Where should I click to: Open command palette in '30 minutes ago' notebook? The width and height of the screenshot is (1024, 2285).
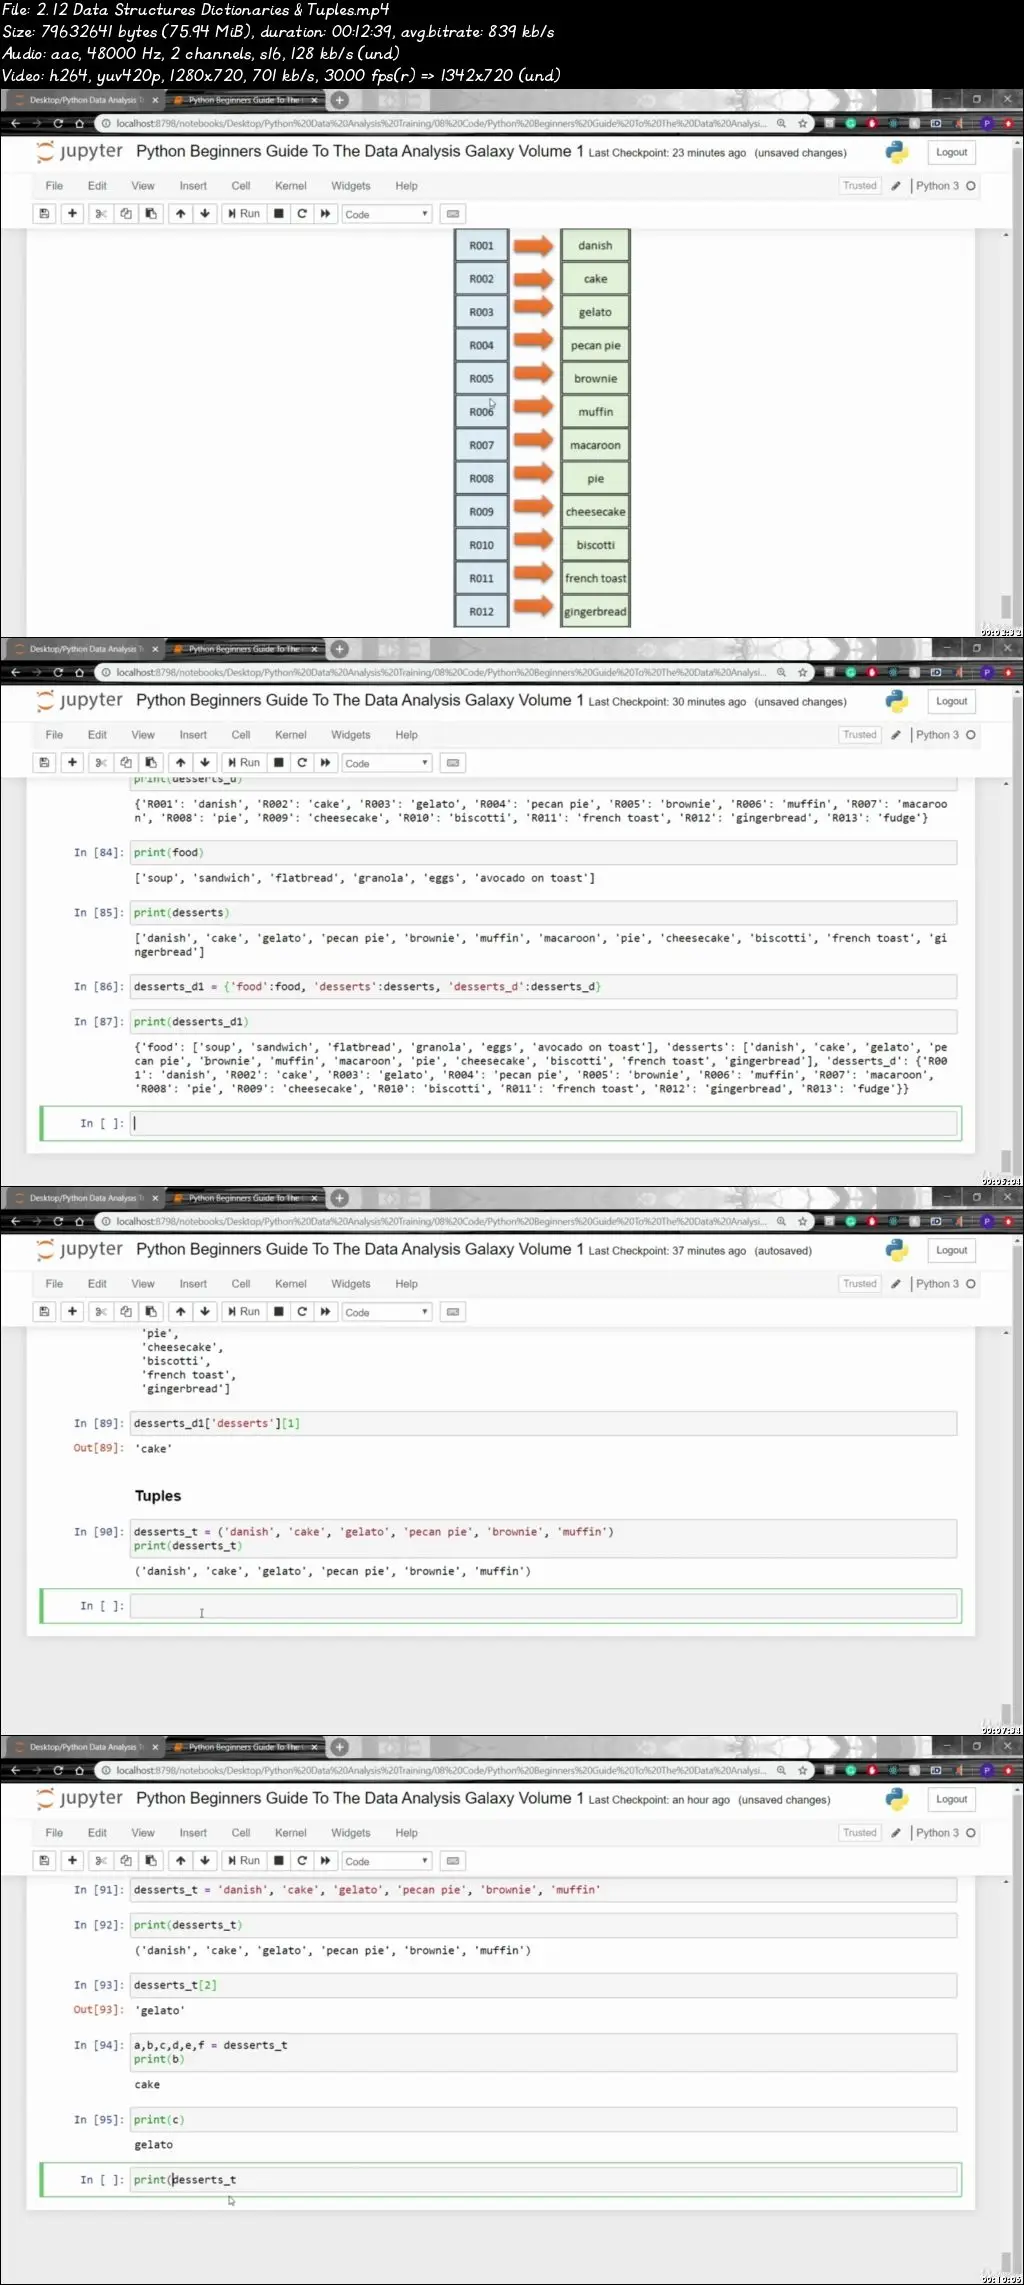(x=453, y=762)
